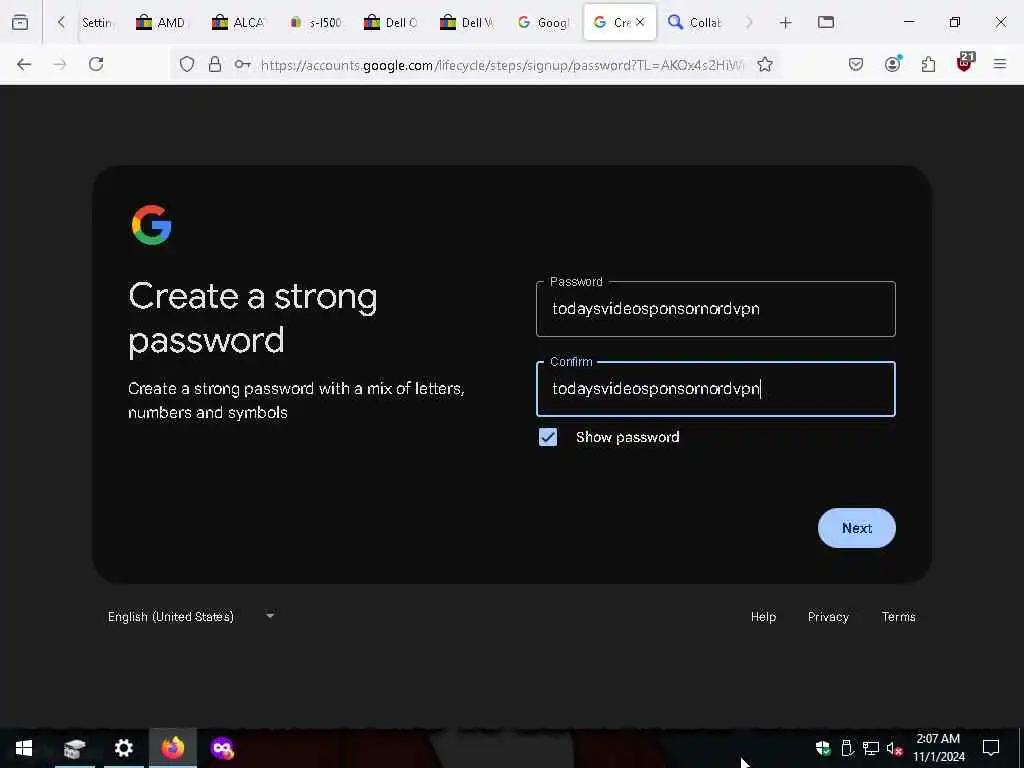Click the muted volume tray icon
The width and height of the screenshot is (1024, 768).
[x=895, y=749]
